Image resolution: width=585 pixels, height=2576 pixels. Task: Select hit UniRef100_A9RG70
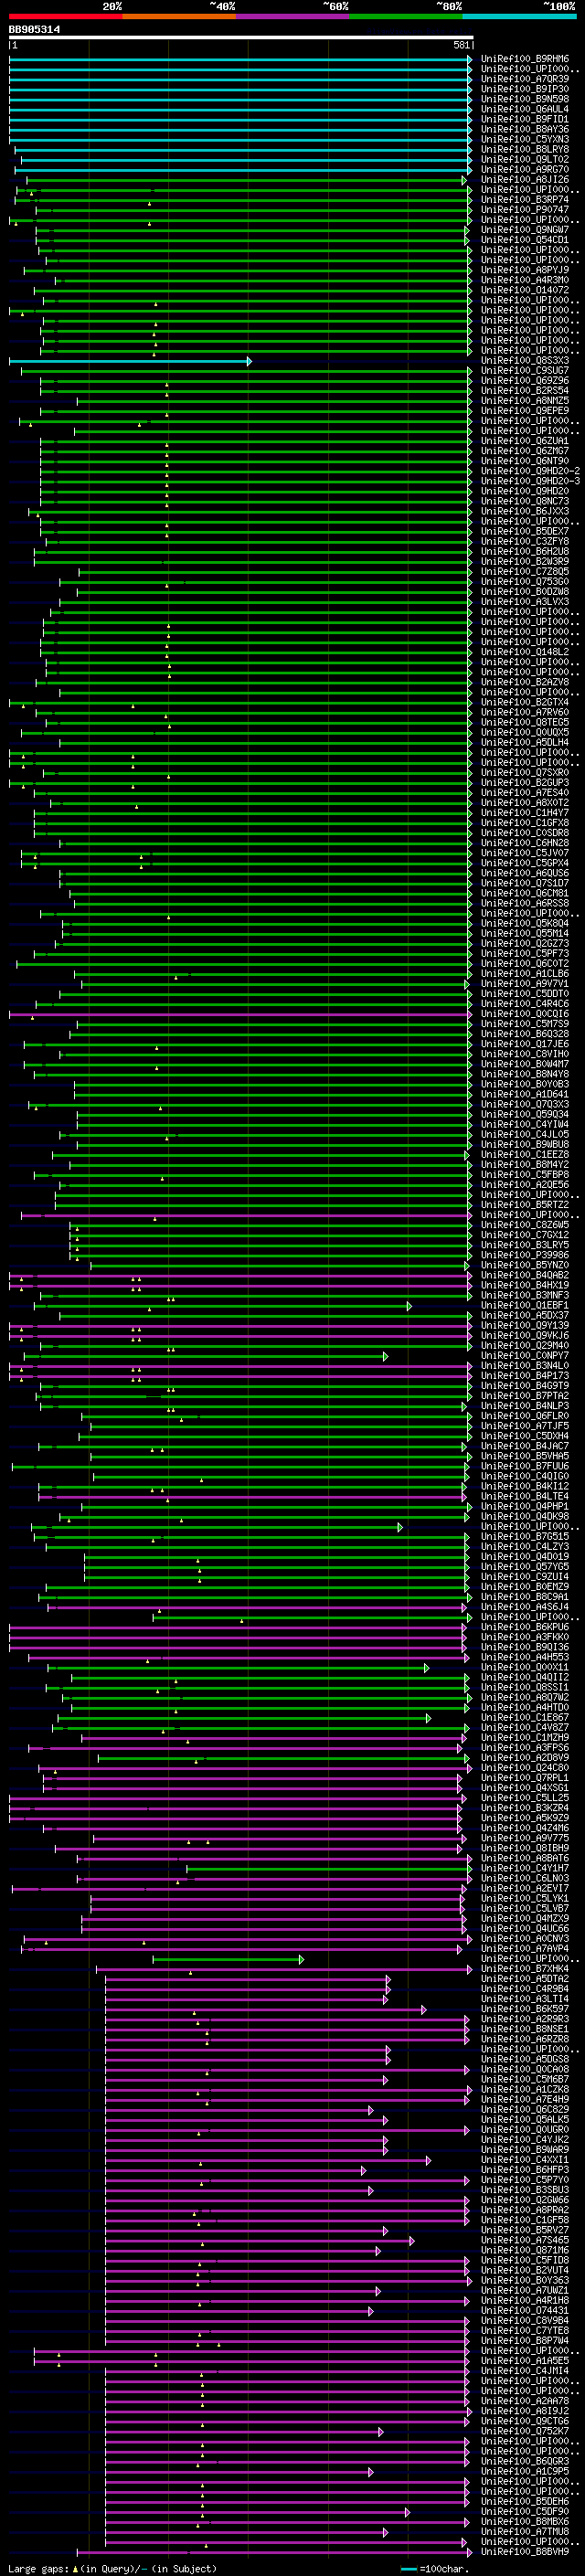pyautogui.click(x=525, y=170)
